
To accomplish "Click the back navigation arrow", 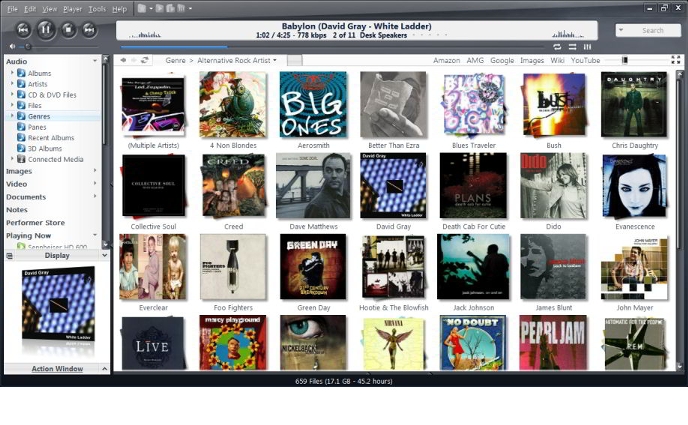I will tap(123, 60).
